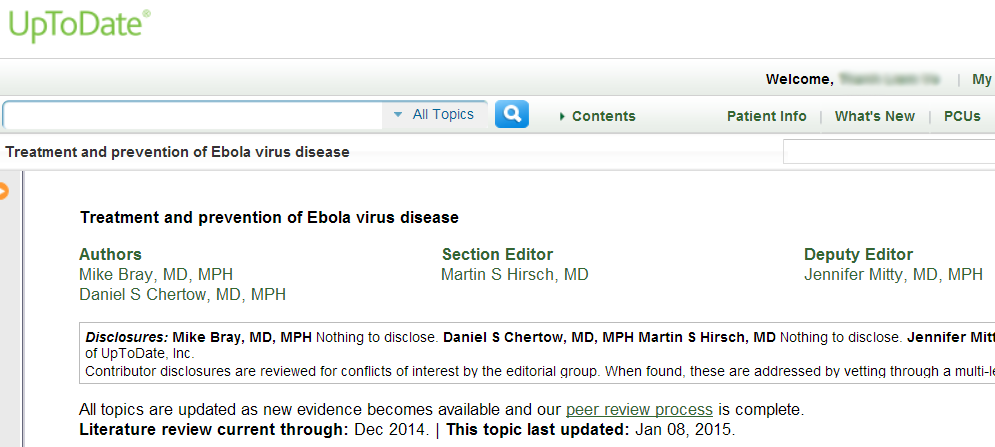This screenshot has width=995, height=447.
Task: Open Patient Info menu item
Action: 767,116
